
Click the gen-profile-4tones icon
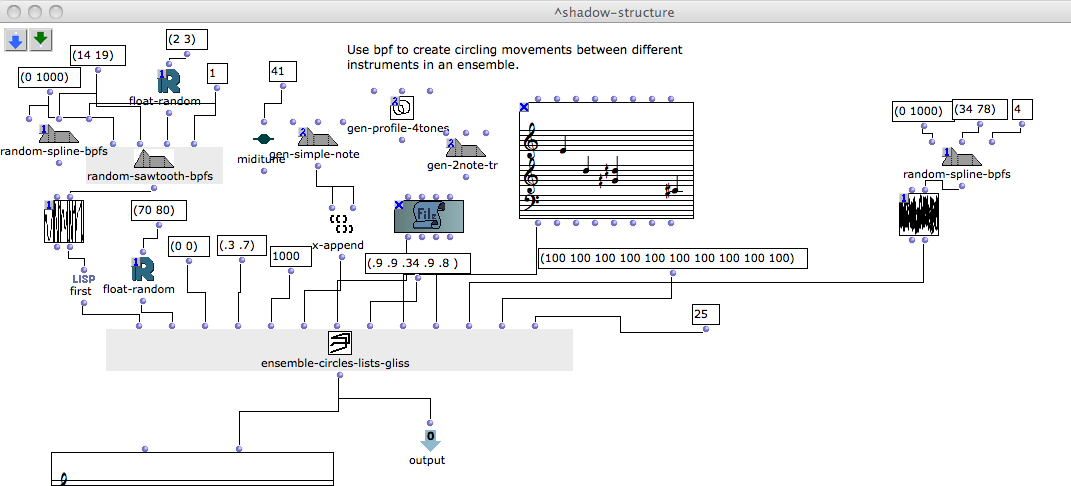point(403,108)
